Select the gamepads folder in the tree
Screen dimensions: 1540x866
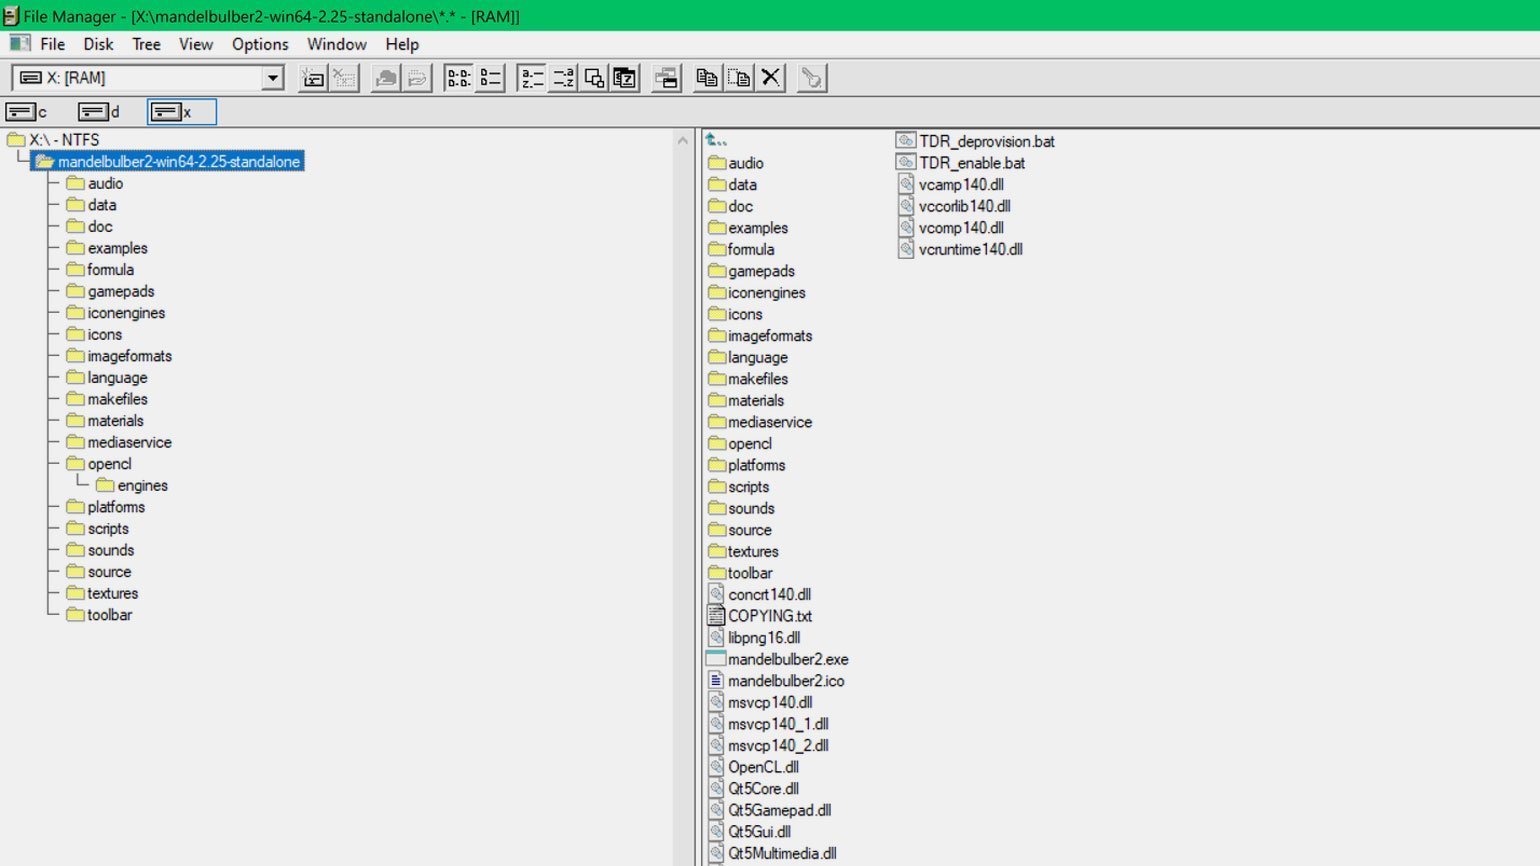pos(110,292)
